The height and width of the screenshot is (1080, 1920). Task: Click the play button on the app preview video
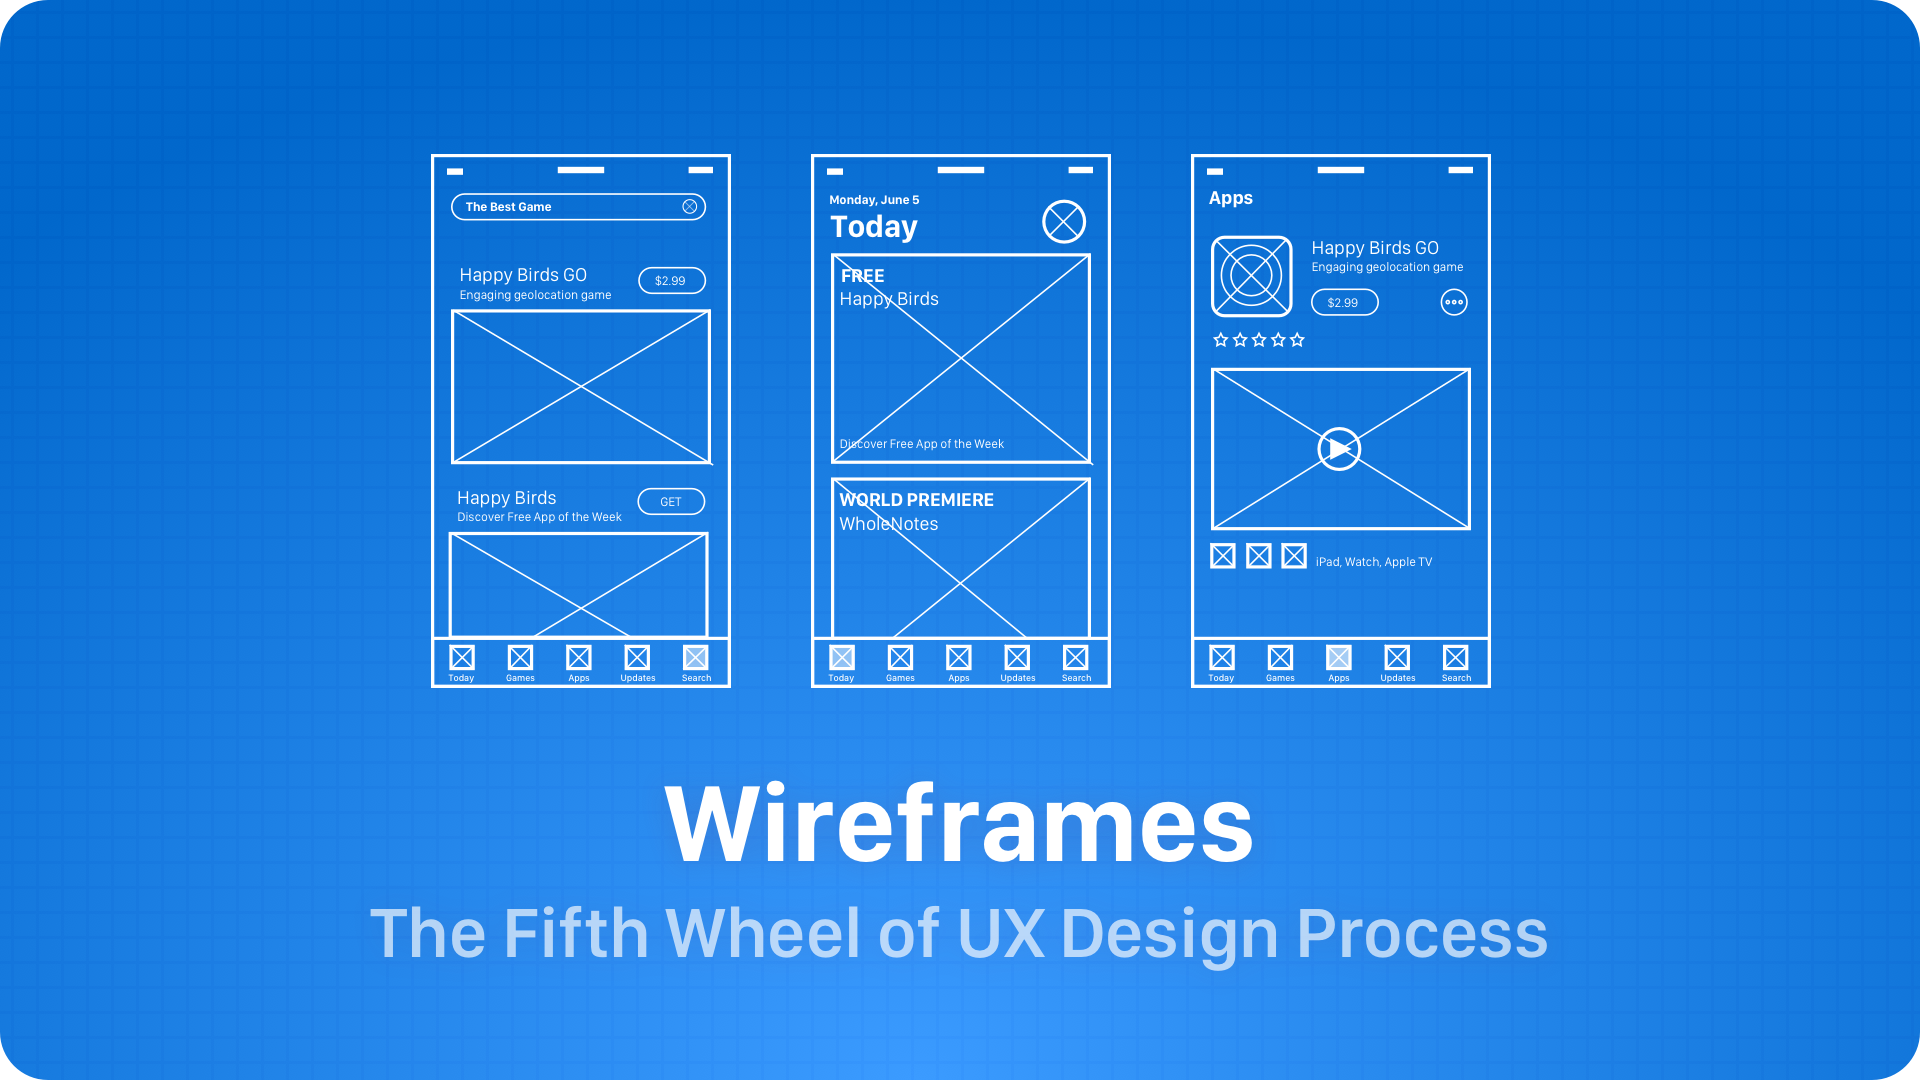pos(1338,448)
